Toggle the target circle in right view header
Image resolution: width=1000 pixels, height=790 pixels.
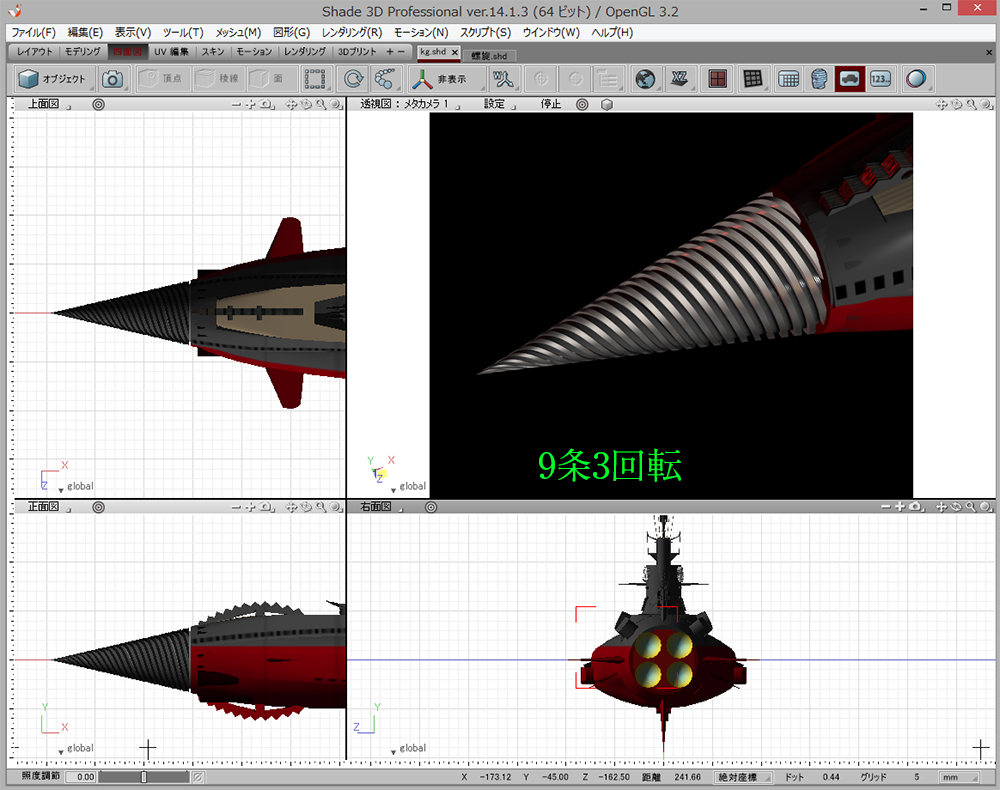click(x=431, y=507)
